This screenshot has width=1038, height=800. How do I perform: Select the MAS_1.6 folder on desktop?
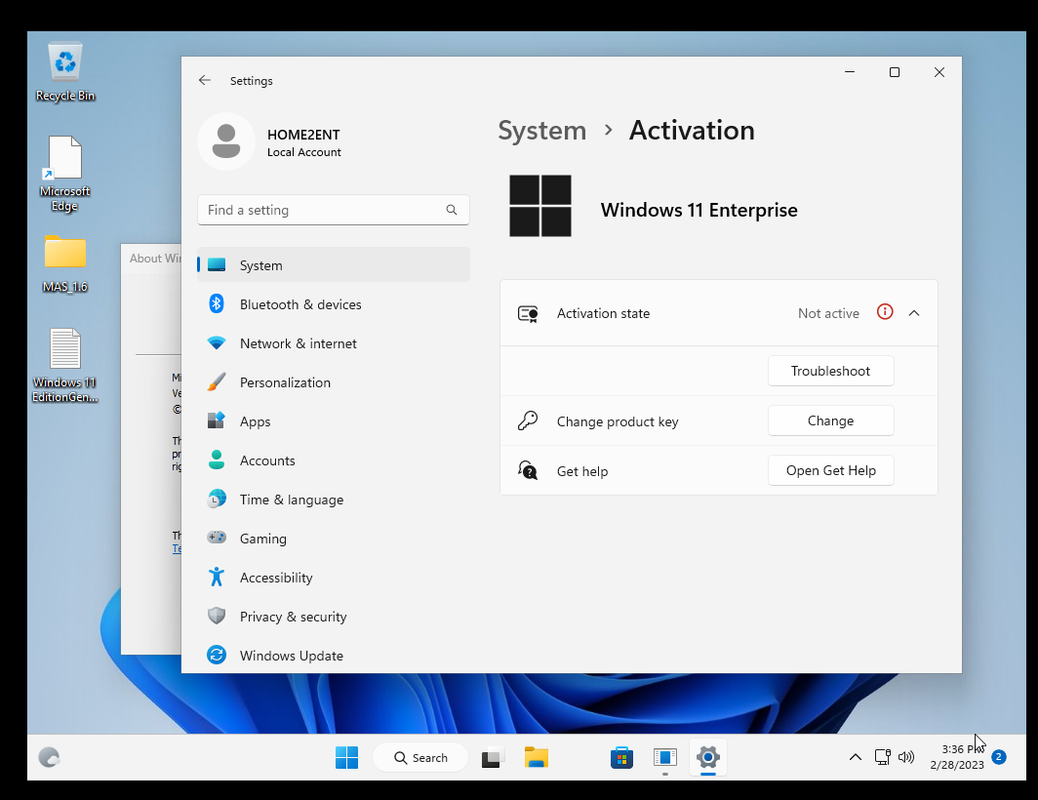click(x=65, y=264)
